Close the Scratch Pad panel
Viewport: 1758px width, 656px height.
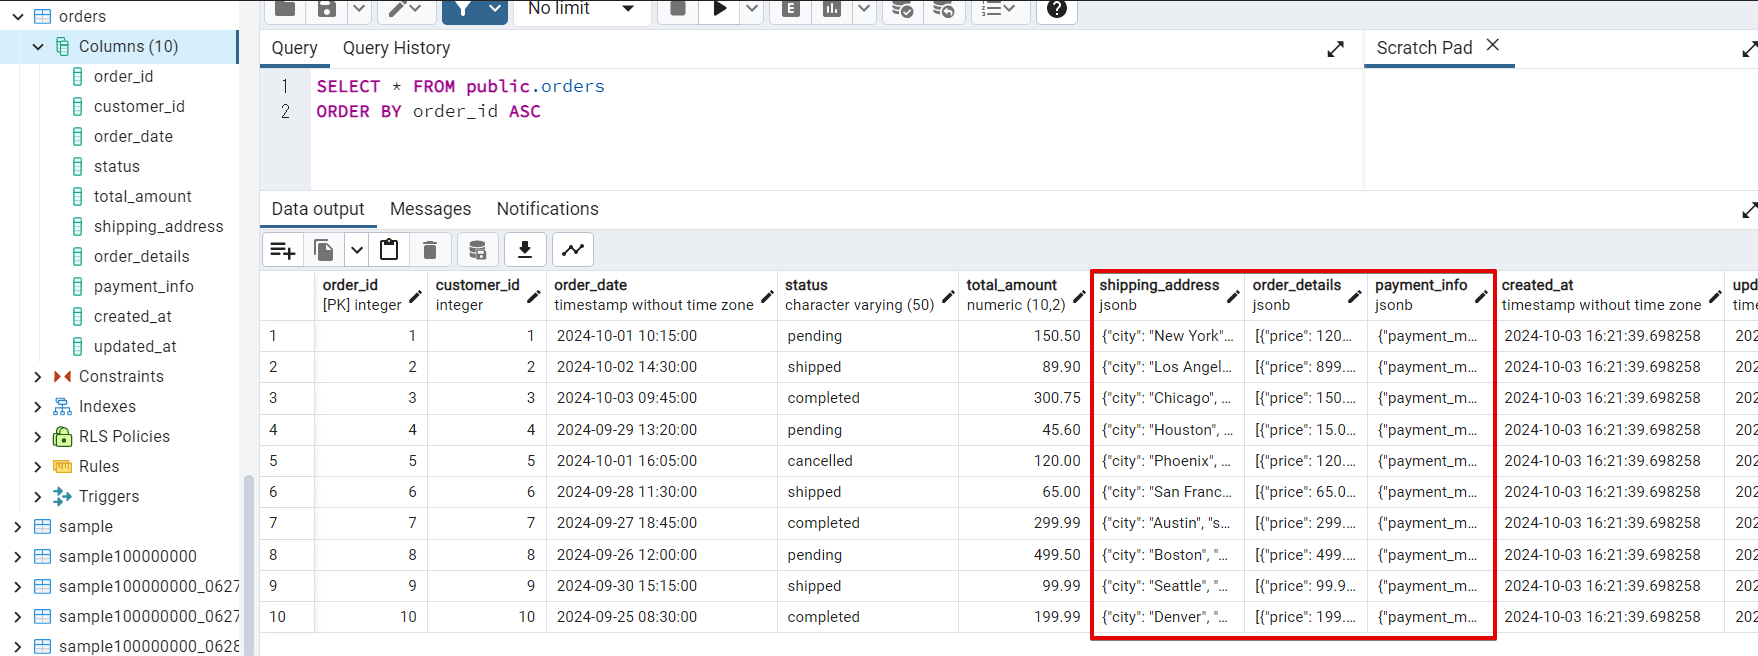tap(1493, 45)
